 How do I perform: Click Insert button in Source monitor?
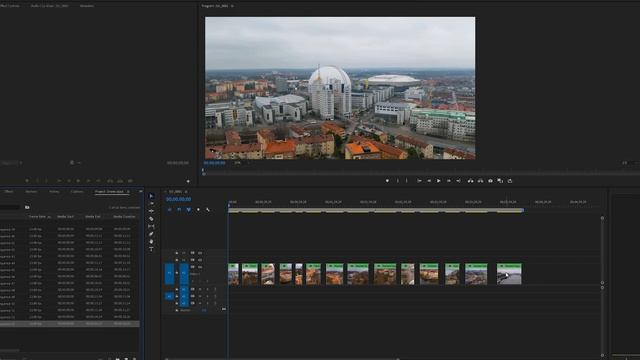tap(110, 181)
